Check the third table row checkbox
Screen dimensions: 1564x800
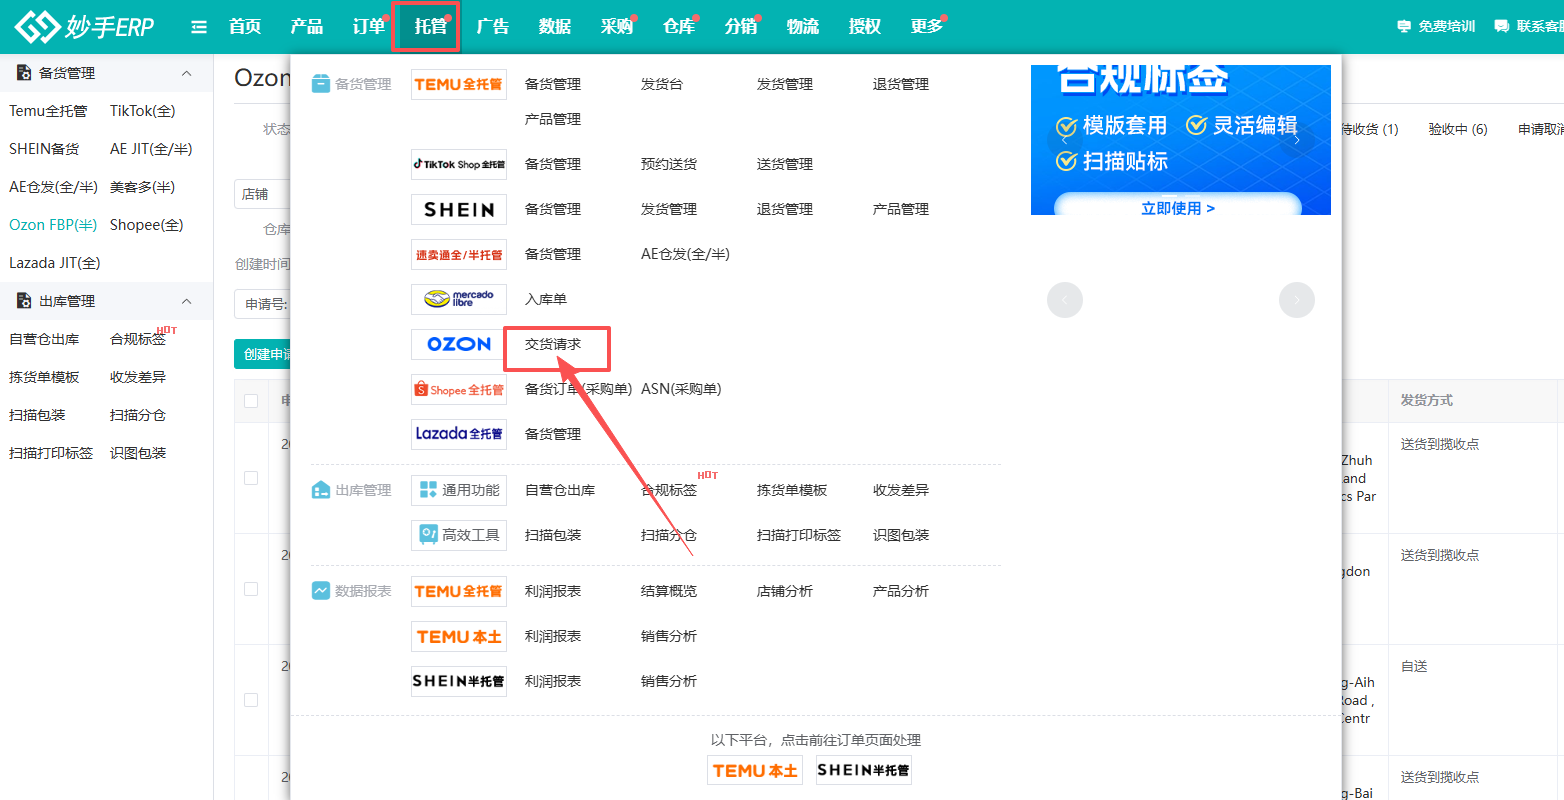coord(251,700)
